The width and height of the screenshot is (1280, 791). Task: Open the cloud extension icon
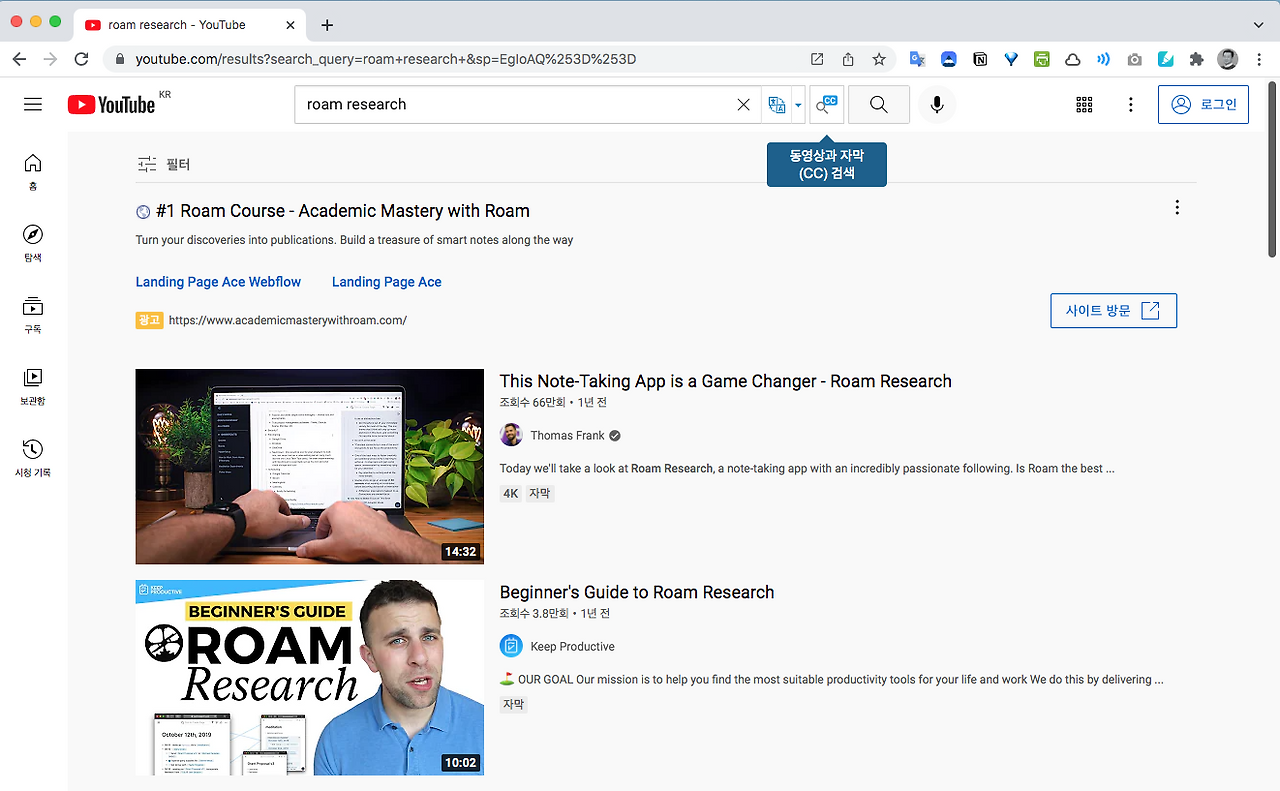(x=1073, y=59)
